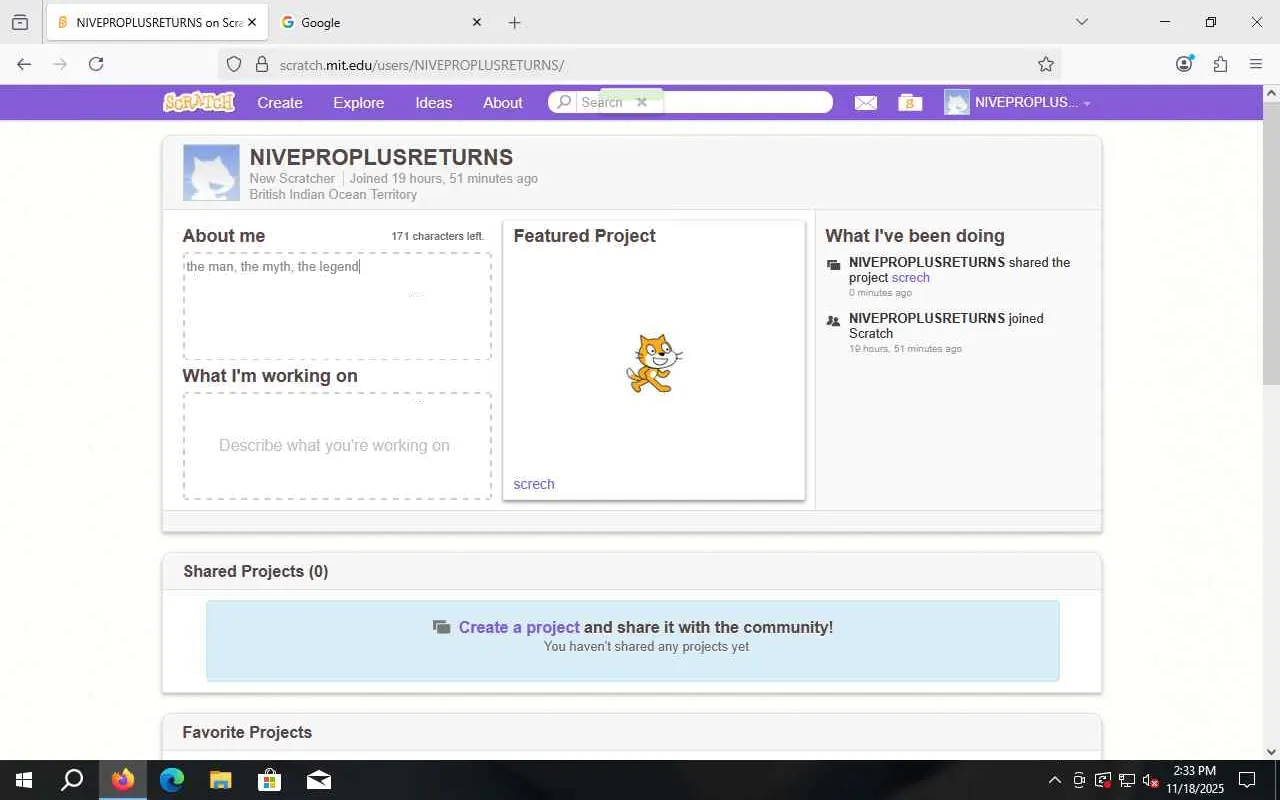The image size is (1280, 800).
Task: Click the network icon in system tray
Action: click(x=1126, y=780)
